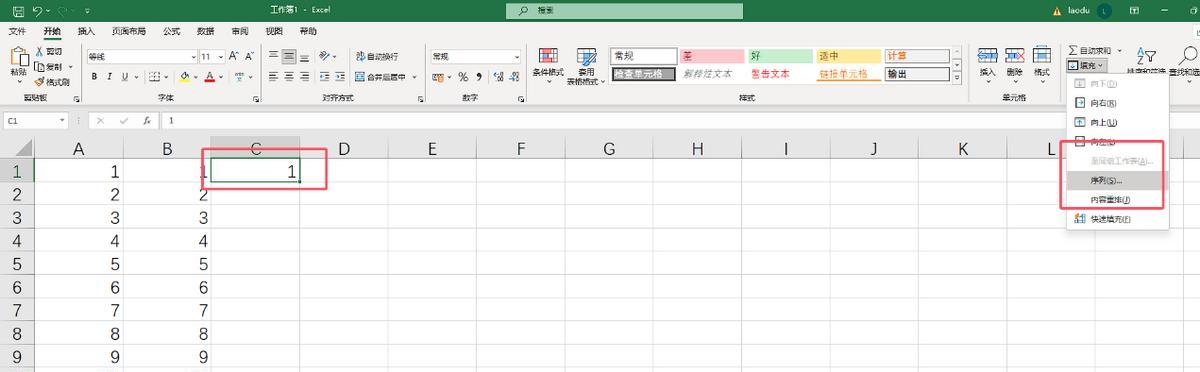Open the font size dropdown showing 11

point(222,56)
